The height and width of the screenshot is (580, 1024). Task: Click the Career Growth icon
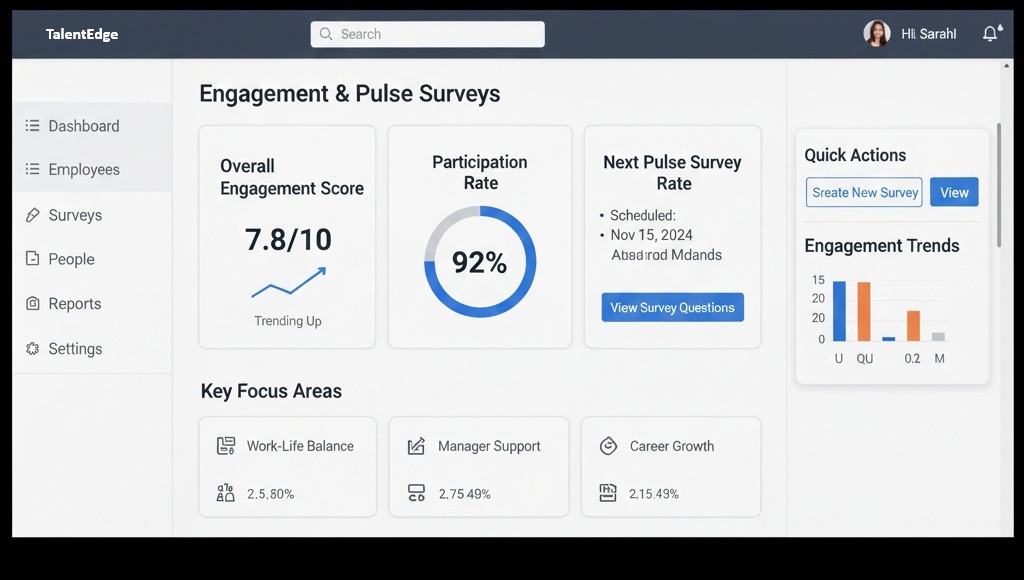608,446
